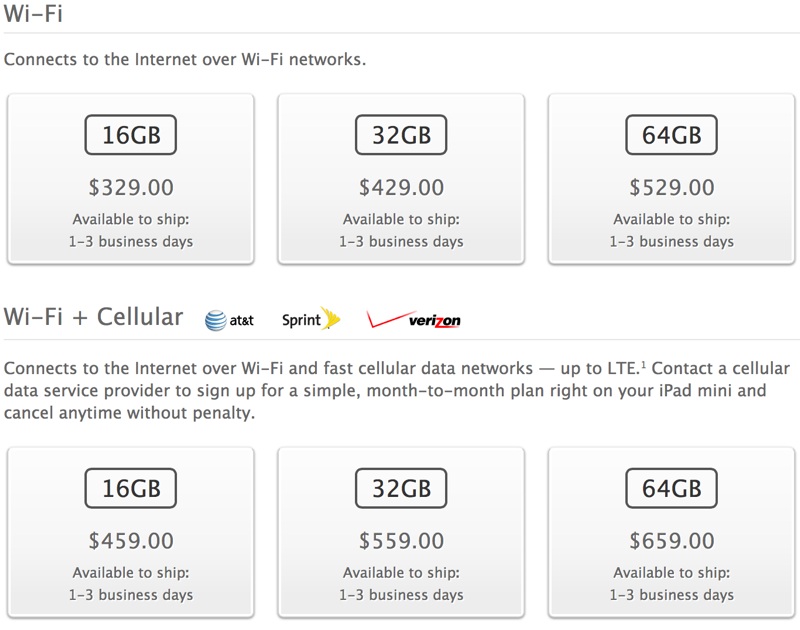This screenshot has width=800, height=630.
Task: Select the Wi-Fi 16GB $329.00 option
Action: click(x=131, y=179)
